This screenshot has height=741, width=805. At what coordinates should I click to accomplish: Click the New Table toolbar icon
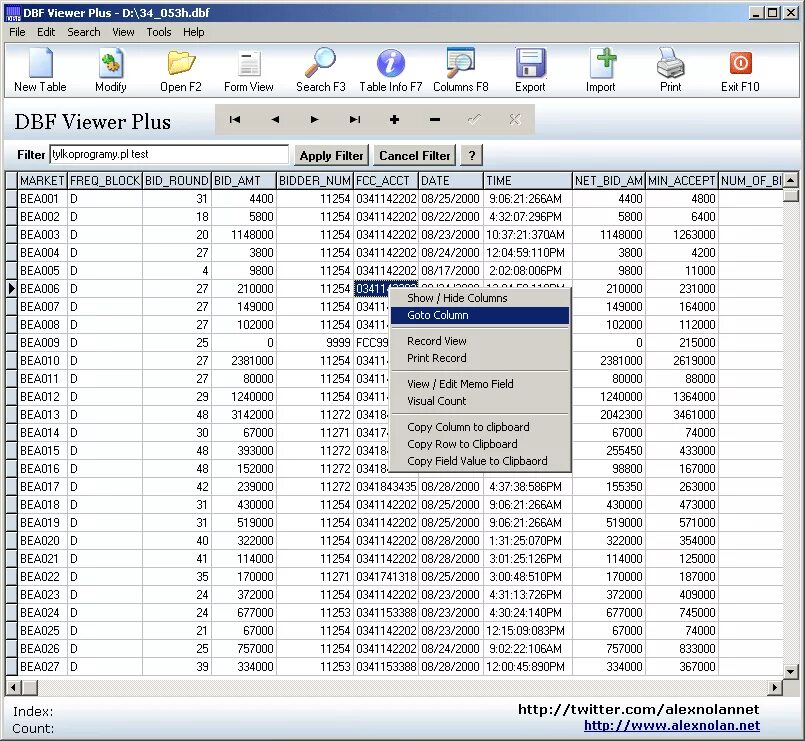point(40,70)
